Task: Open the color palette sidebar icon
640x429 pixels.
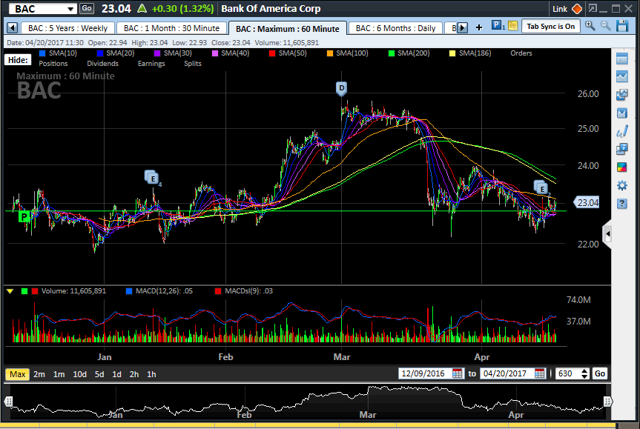Action: [622, 167]
